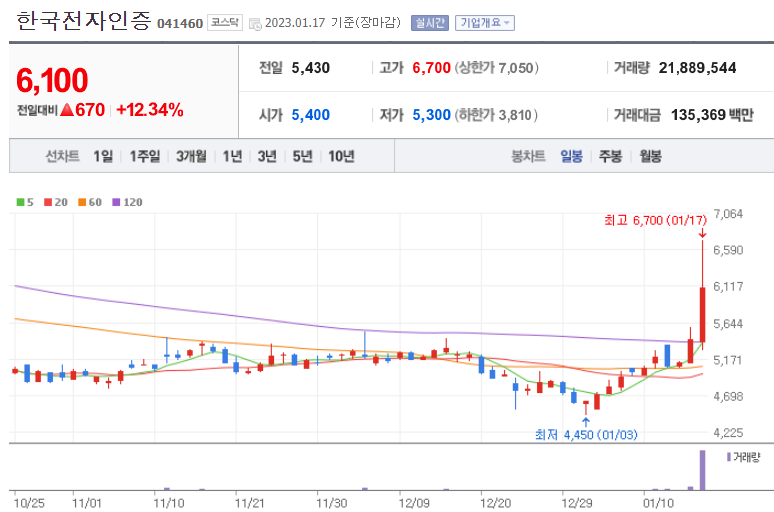Click the red up-triangle beside 670
The image size is (774, 512).
[67, 110]
